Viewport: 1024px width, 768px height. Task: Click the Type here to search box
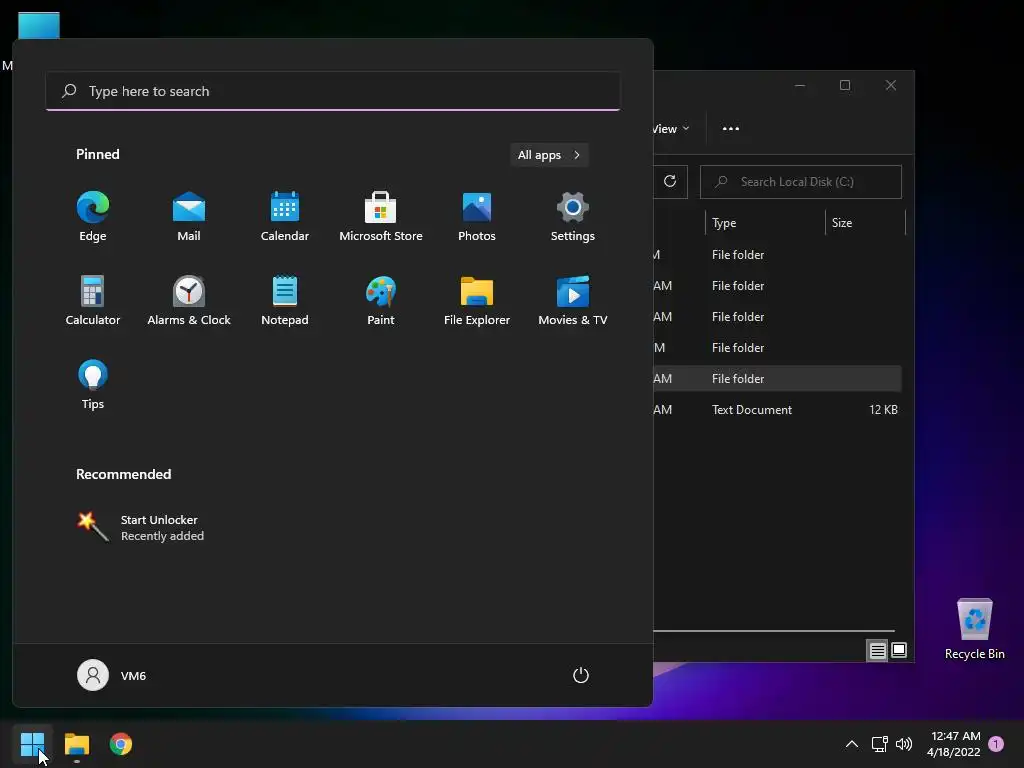pos(333,91)
